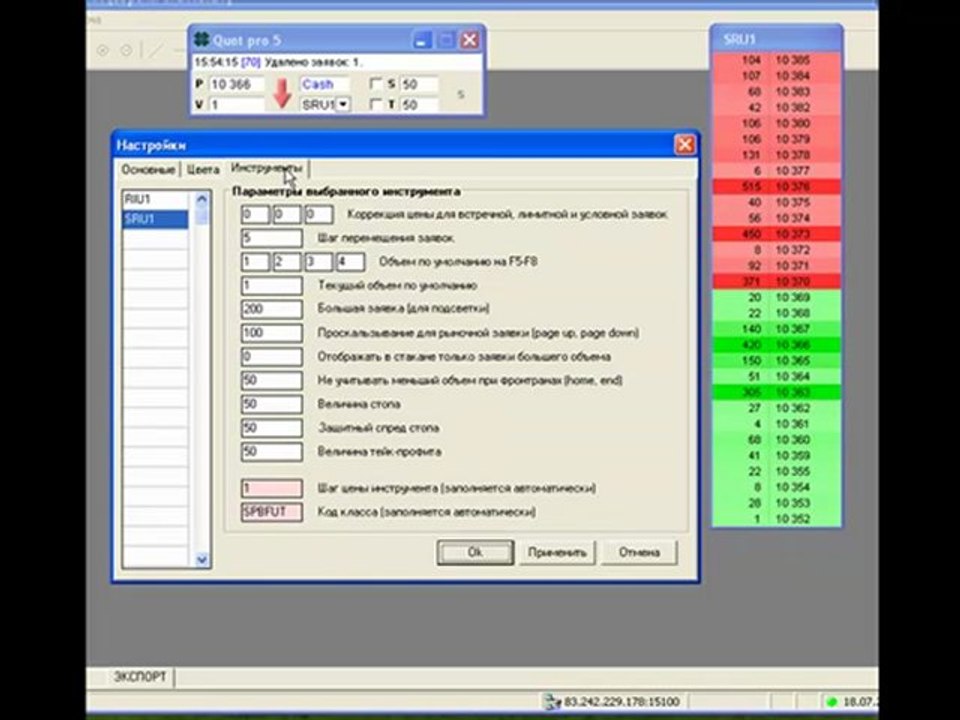Screen dimensions: 960x720
Task: Click the P price field showing 10 366
Action: click(x=236, y=84)
